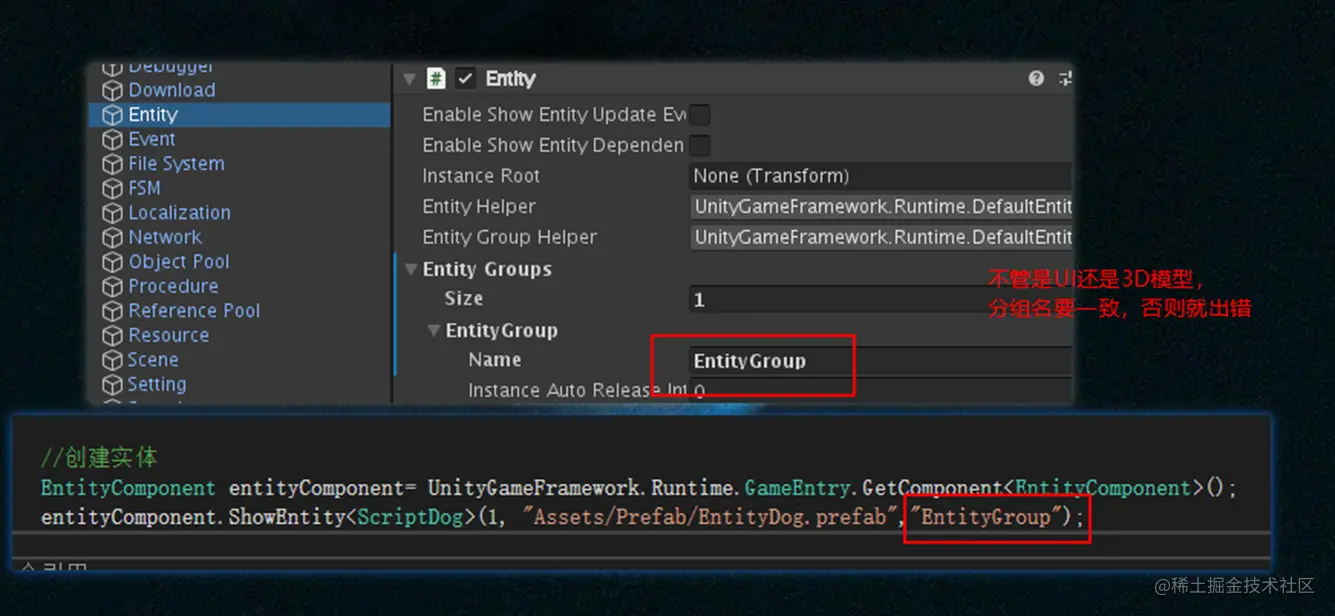Screen dimensions: 1335x616
Task: Click the cube icon beside Resource
Action: coord(113,336)
